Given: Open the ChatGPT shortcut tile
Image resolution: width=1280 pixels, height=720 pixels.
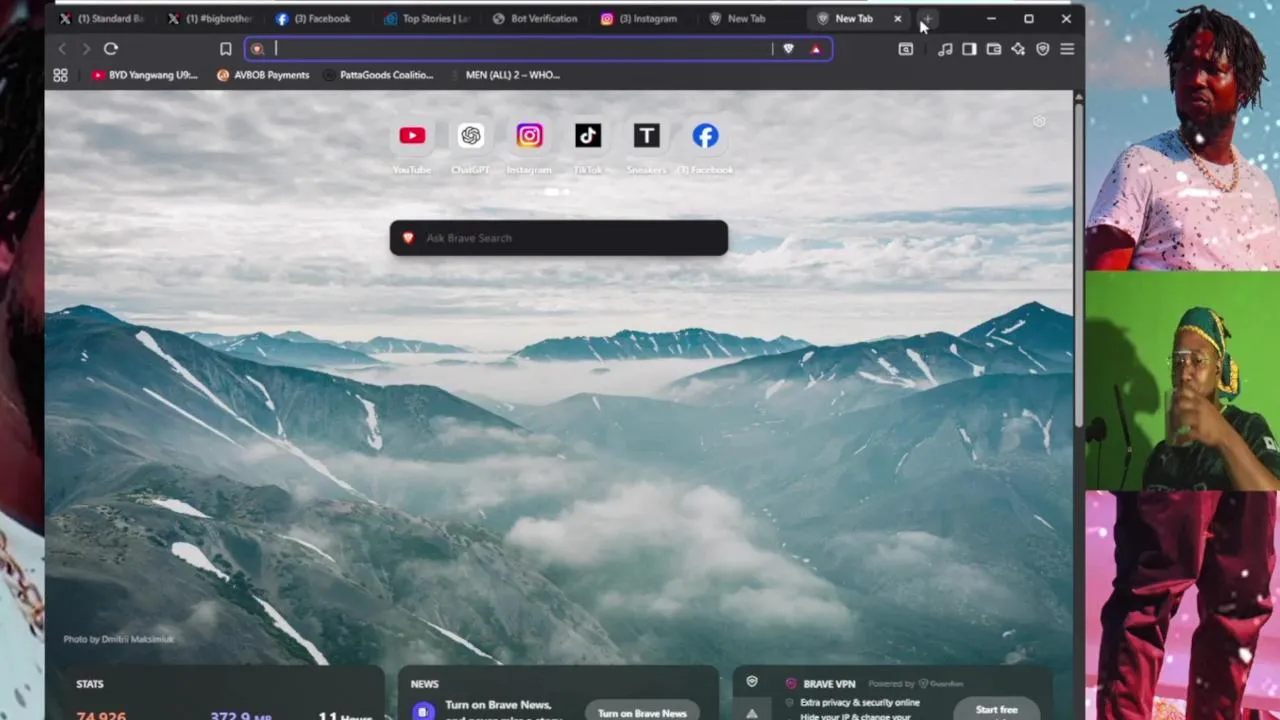Looking at the screenshot, I should (x=470, y=136).
